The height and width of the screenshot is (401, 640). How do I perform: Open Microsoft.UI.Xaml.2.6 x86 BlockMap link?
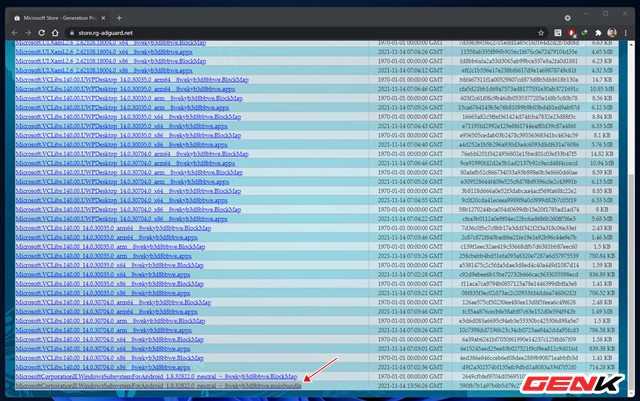coord(111,61)
